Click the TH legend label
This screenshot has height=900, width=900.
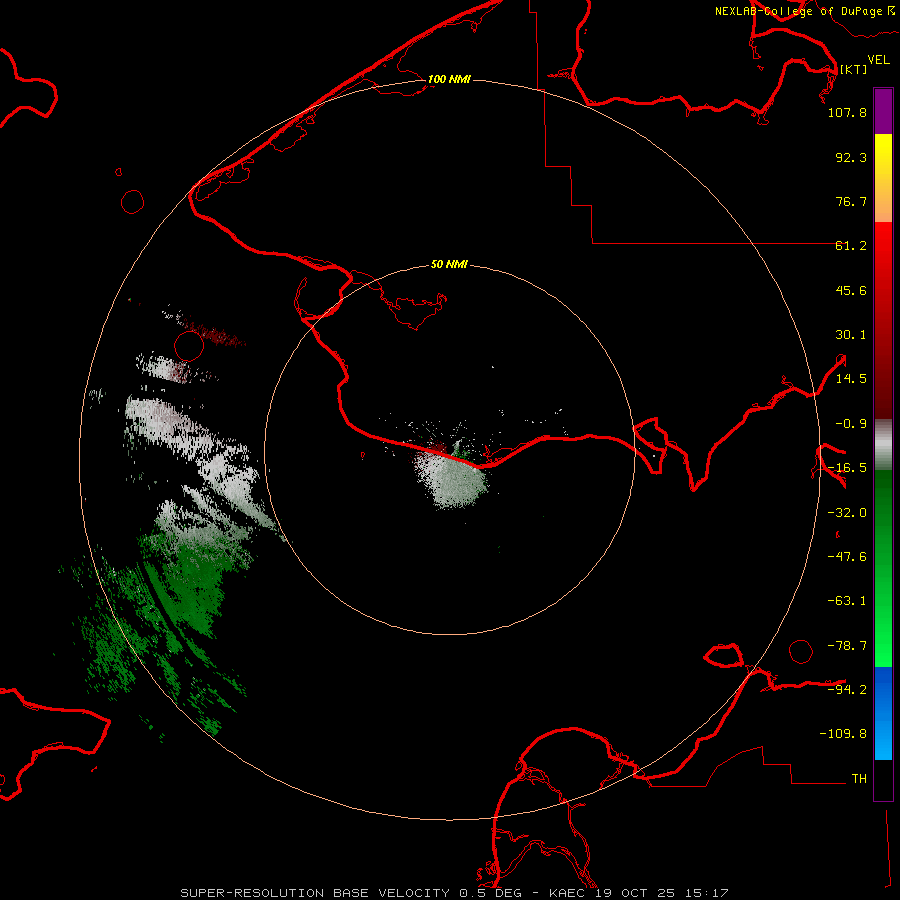pos(859,779)
